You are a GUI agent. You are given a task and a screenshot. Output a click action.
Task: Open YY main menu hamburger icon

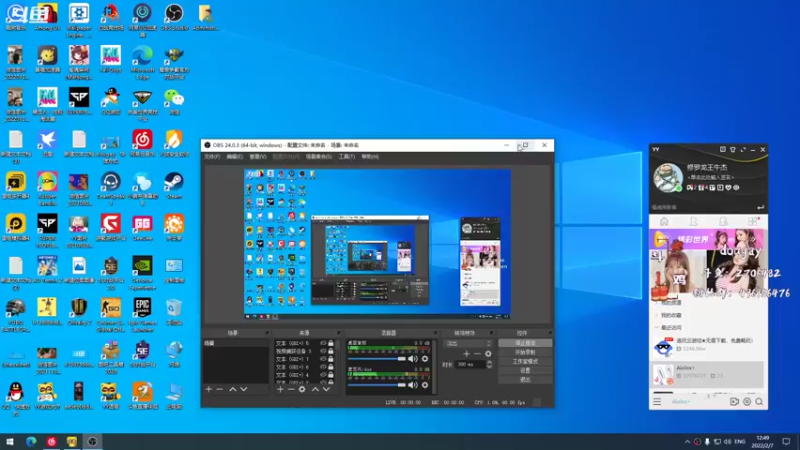pos(657,402)
